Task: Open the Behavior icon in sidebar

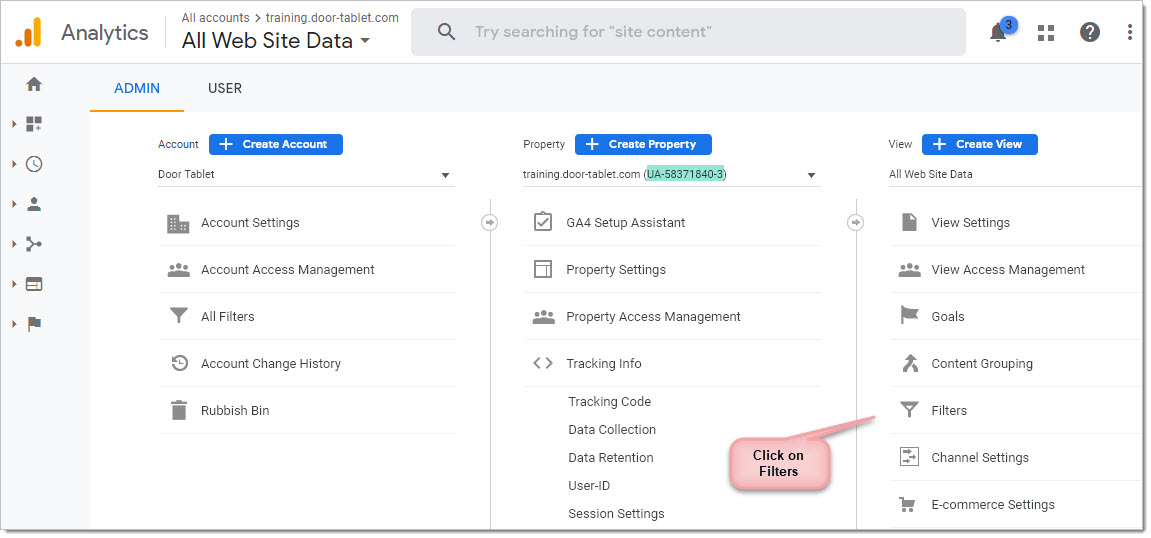Action: pos(34,284)
